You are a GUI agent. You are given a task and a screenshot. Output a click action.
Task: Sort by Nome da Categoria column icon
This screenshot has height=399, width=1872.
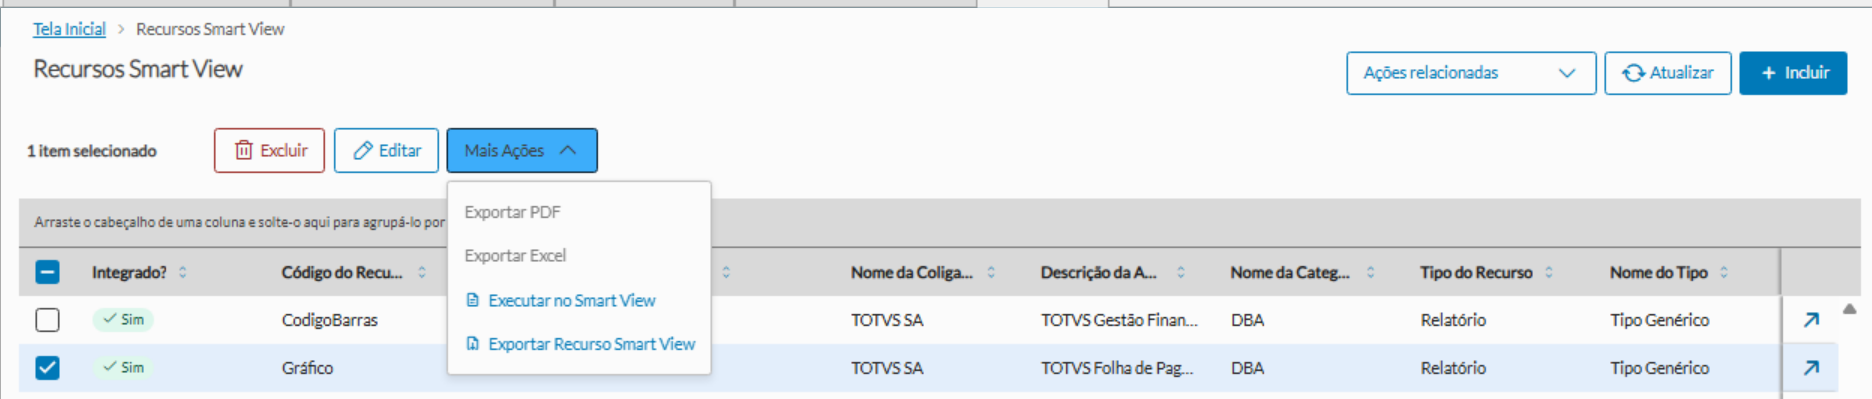[x=1371, y=272]
